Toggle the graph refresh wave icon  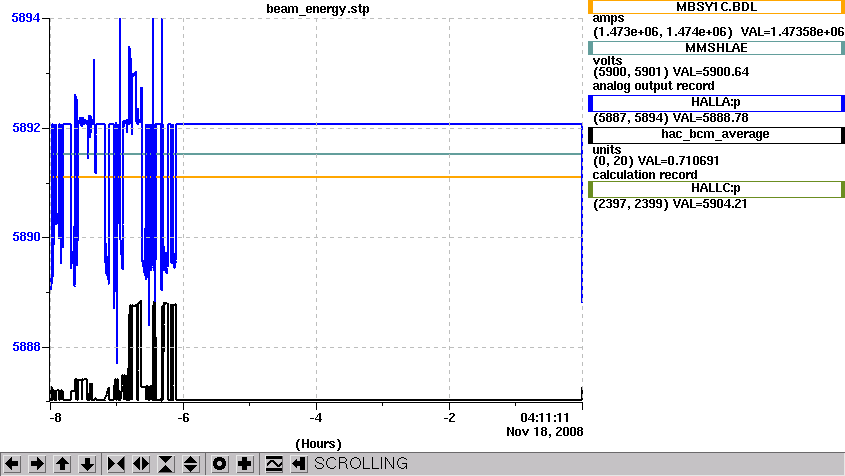[x=274, y=464]
